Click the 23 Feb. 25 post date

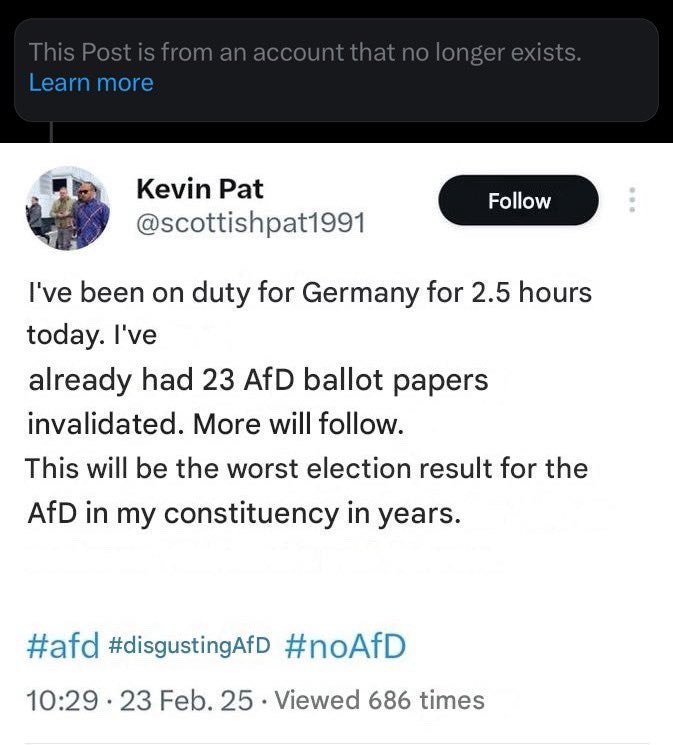[x=186, y=701]
